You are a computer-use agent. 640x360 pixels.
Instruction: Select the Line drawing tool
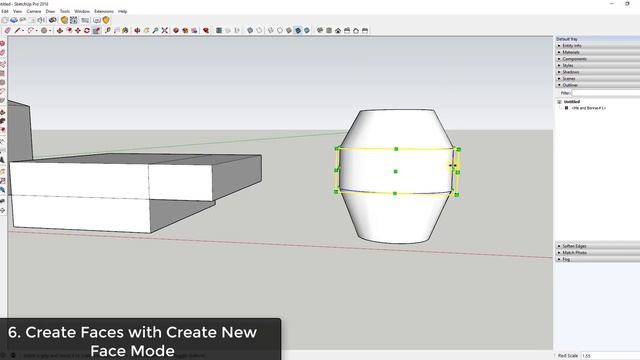(x=17, y=31)
